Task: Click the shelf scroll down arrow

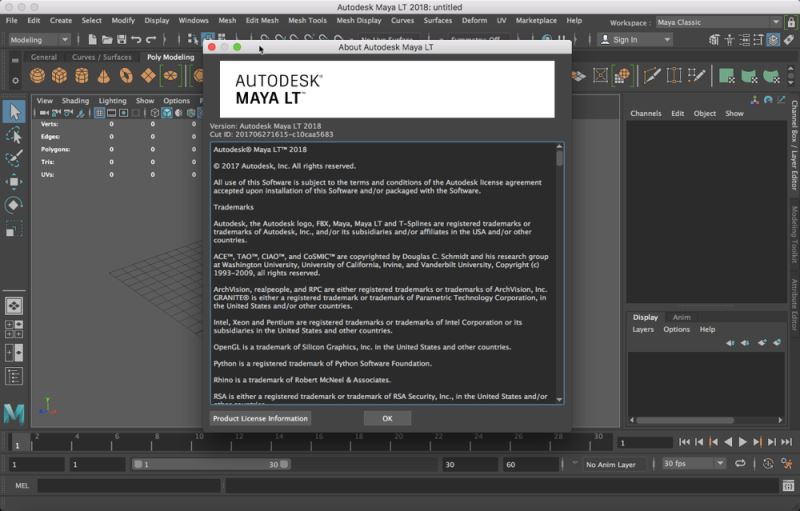Action: tap(791, 83)
